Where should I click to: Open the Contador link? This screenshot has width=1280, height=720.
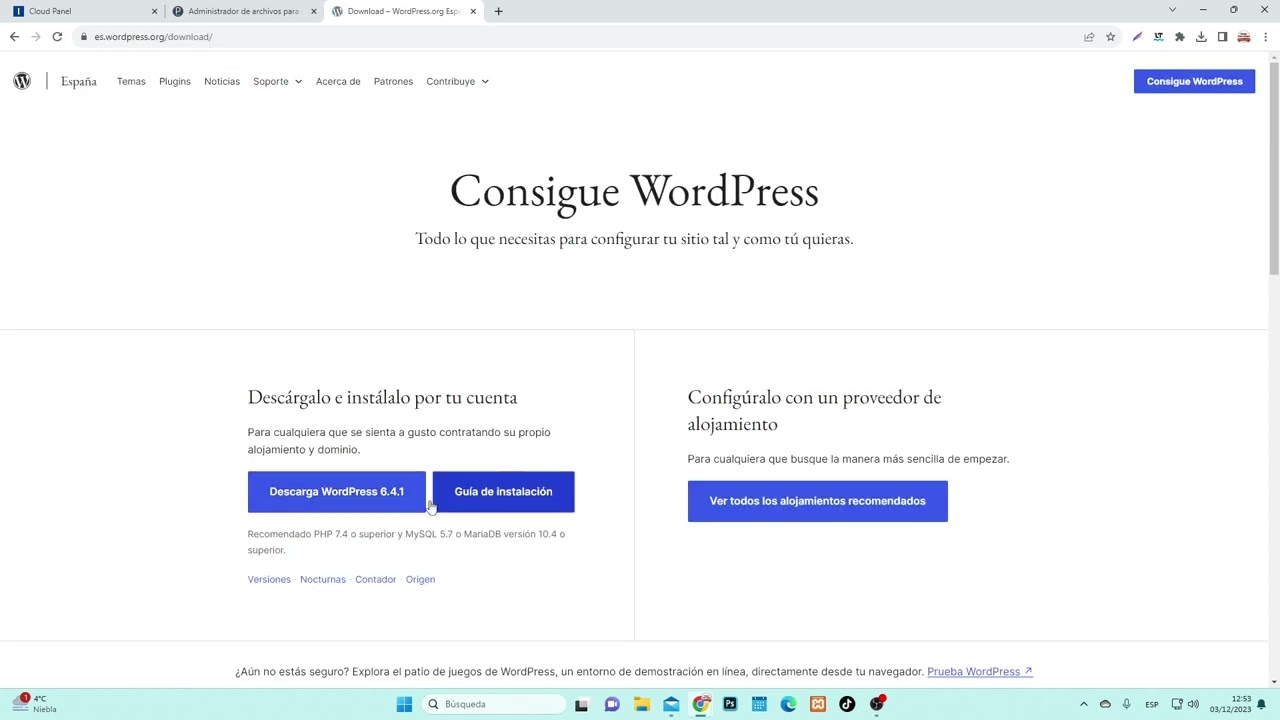point(375,579)
